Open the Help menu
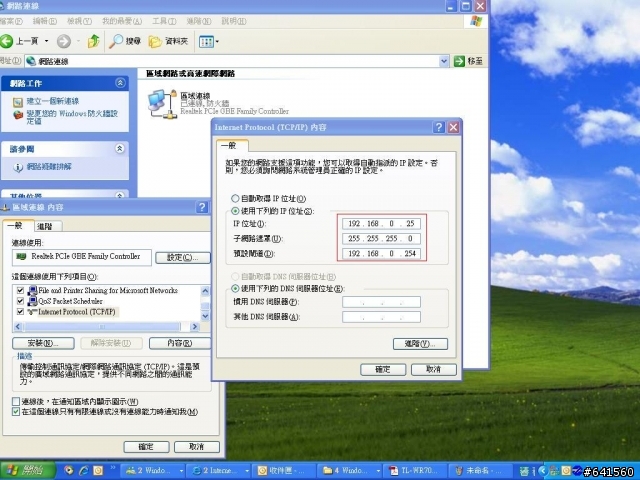Screen dimensions: 640x480 click(233, 21)
